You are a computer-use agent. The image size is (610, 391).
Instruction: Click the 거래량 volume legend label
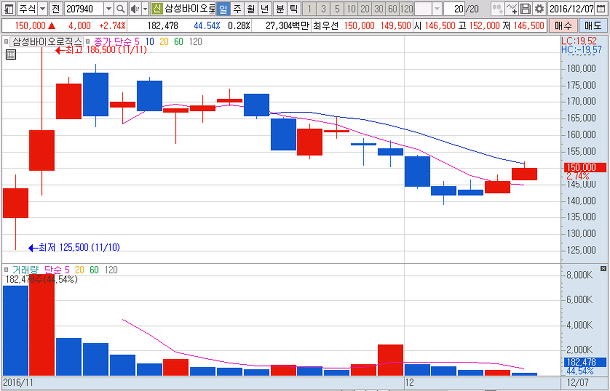pyautogui.click(x=25, y=270)
